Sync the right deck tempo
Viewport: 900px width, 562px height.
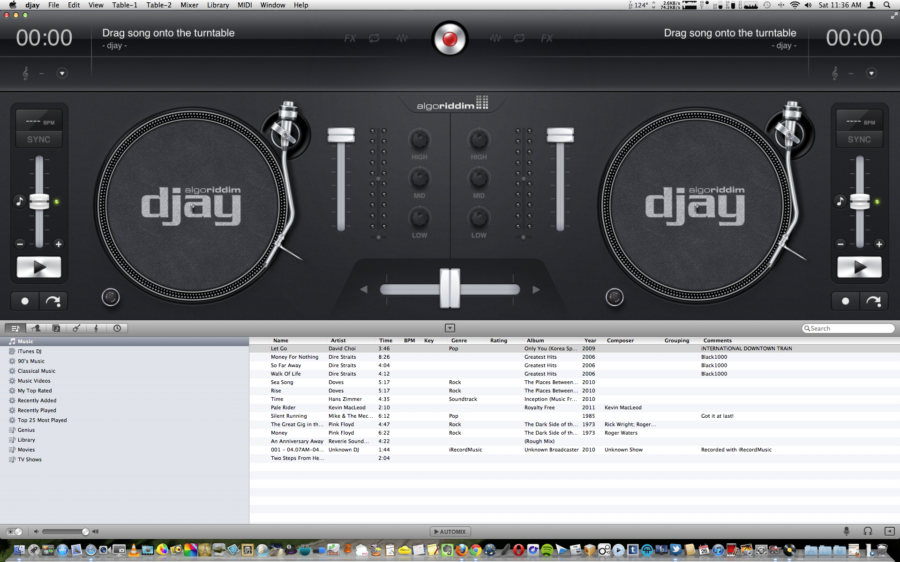coord(859,139)
